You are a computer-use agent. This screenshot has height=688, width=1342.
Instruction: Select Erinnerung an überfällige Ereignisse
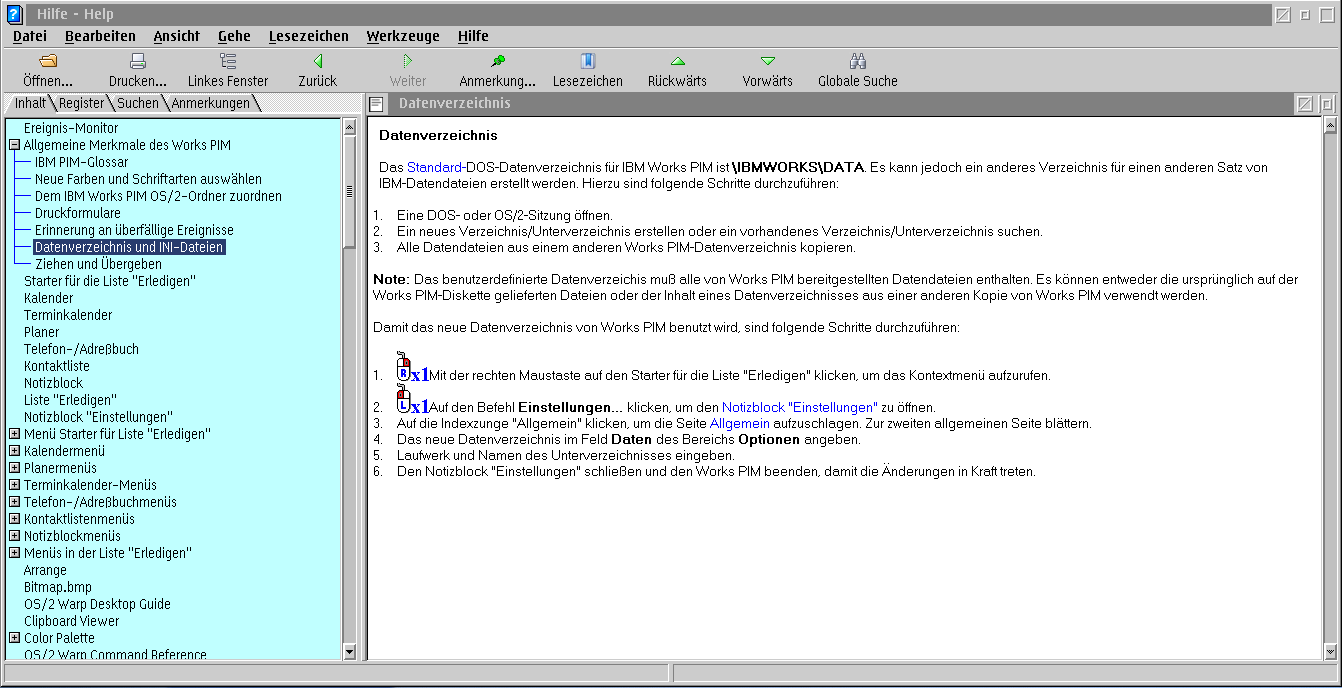coord(134,230)
